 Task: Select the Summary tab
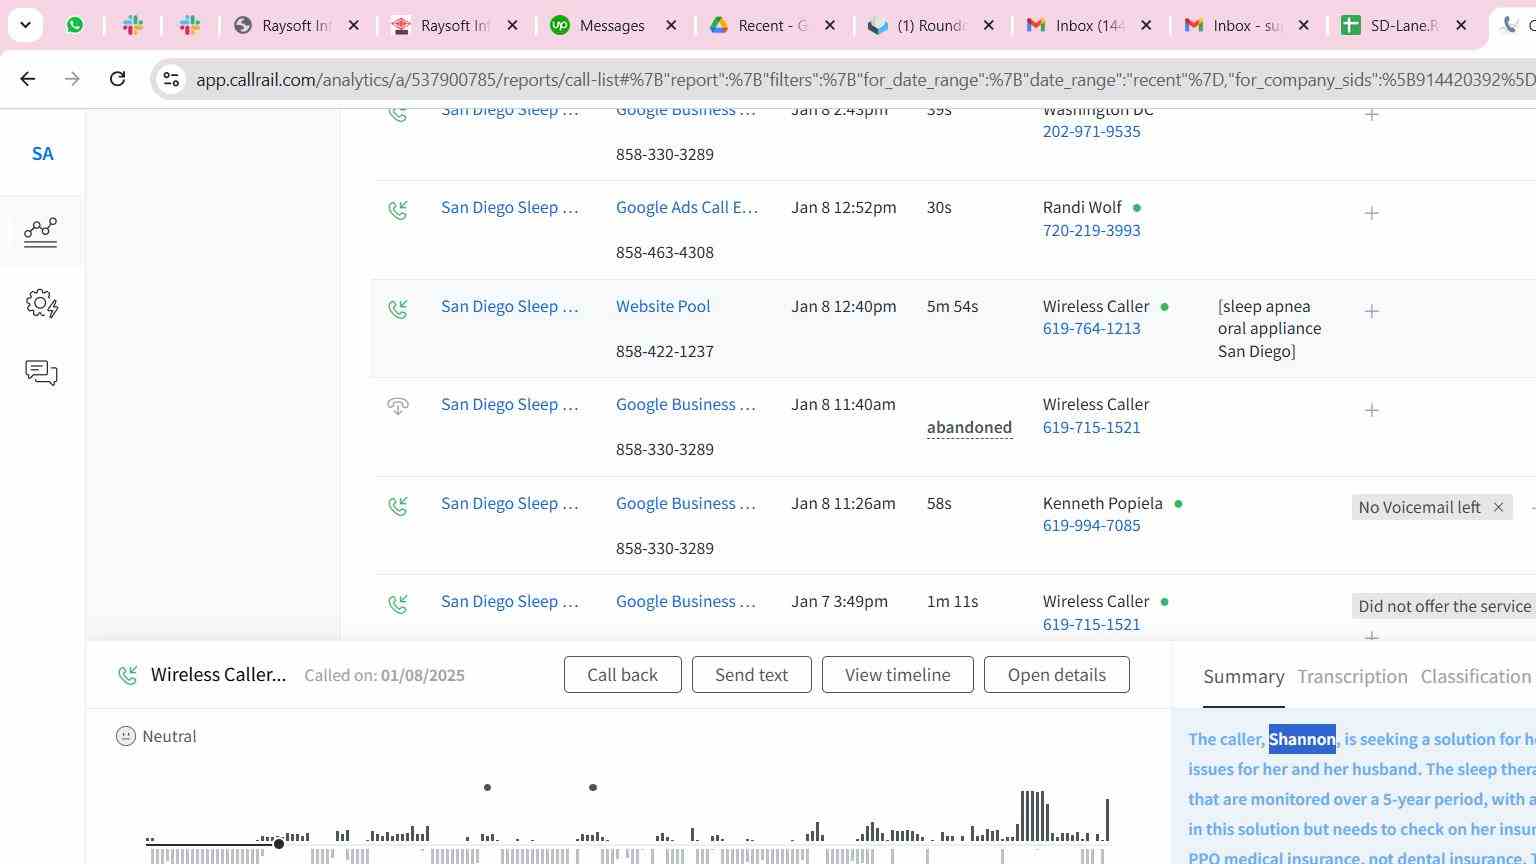pos(1243,677)
